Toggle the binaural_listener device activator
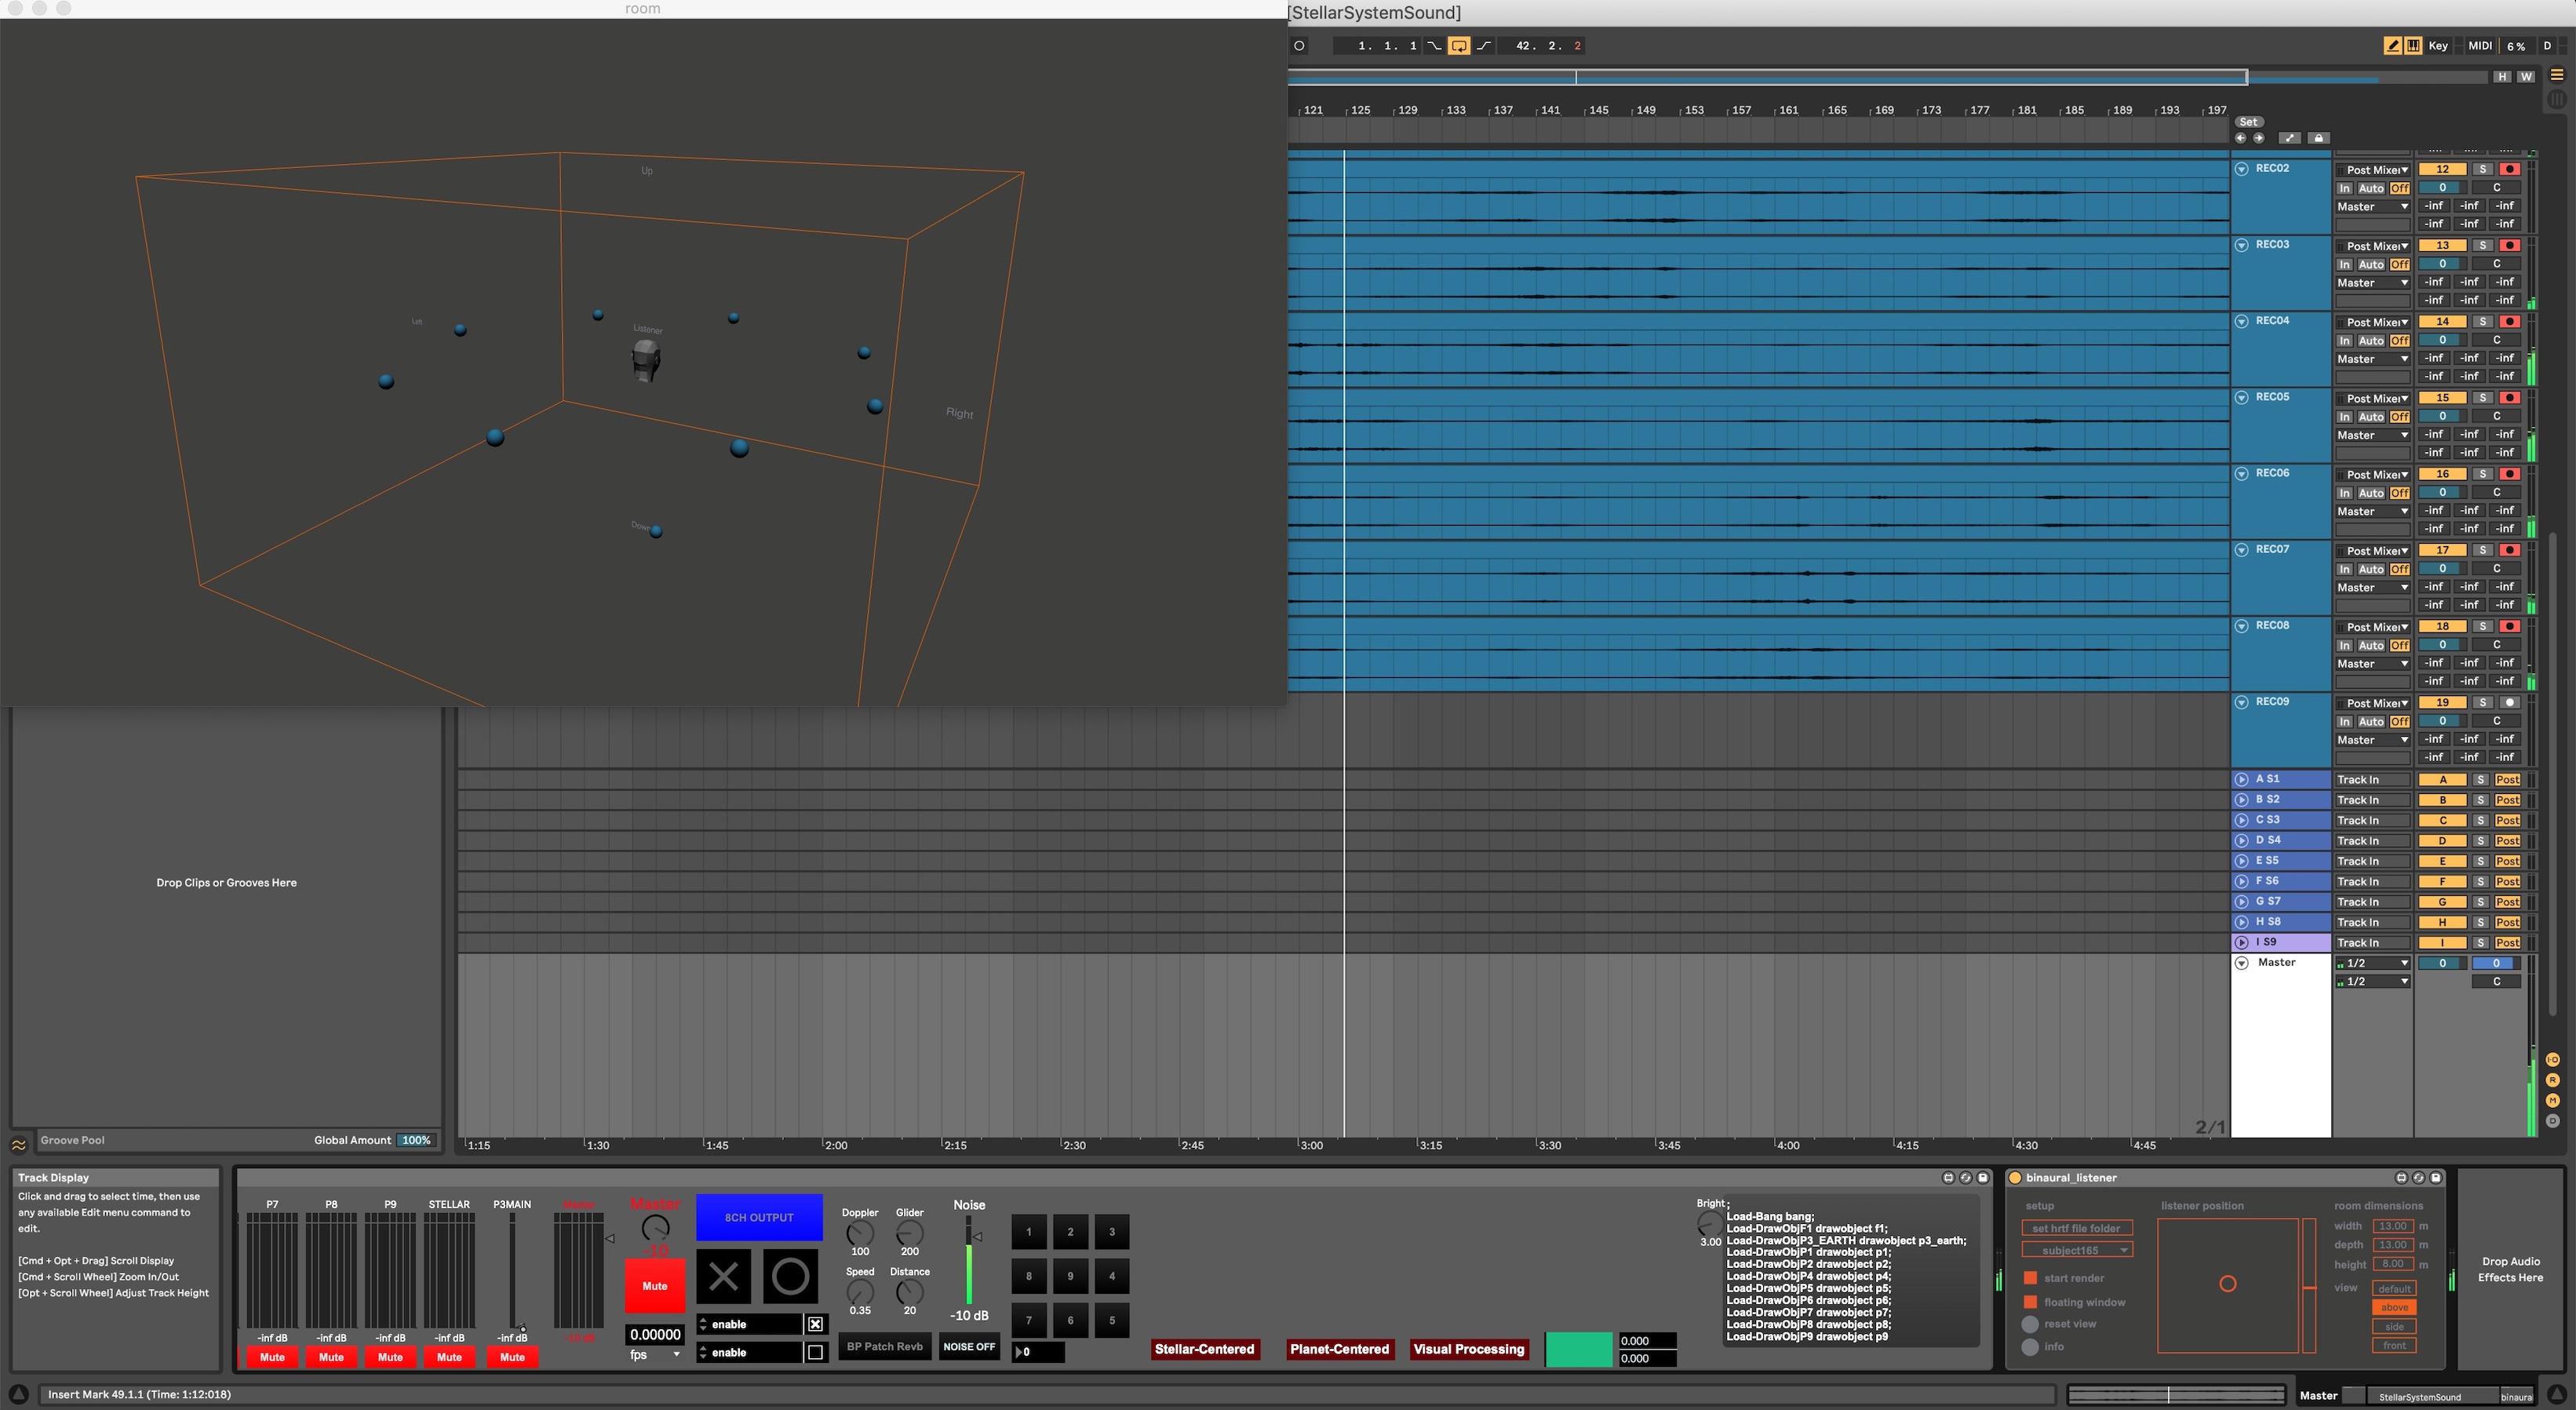Screen dimensions: 2576x1410 (x=2015, y=1178)
